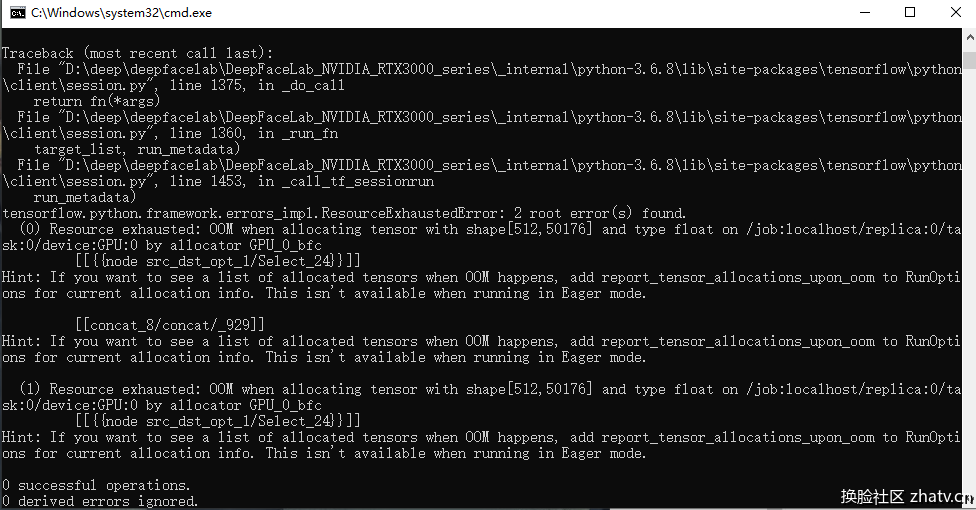Click the 'line 1453, in _call_tf_sessionrun' text
Screen dimensions: 976x510
[302, 181]
